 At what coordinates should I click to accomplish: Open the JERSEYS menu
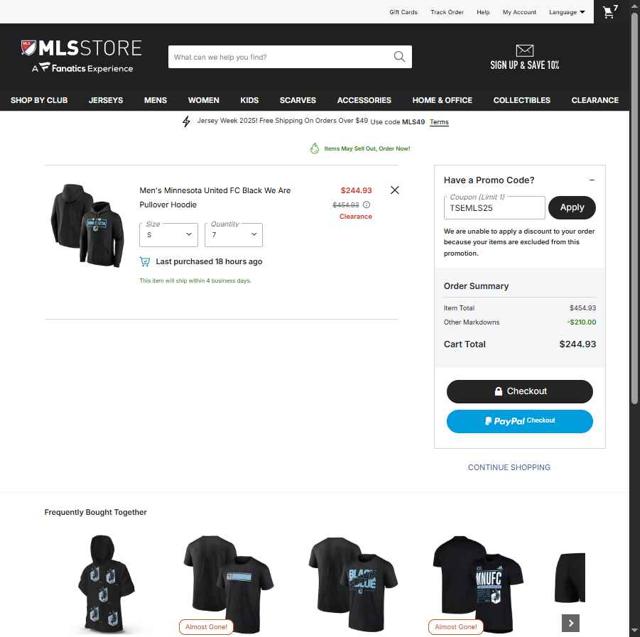(x=106, y=100)
